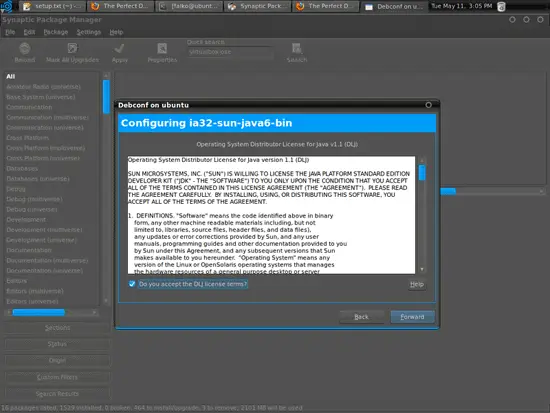The width and height of the screenshot is (550, 413).
Task: Click the Quick search input field
Action: [x=230, y=52]
